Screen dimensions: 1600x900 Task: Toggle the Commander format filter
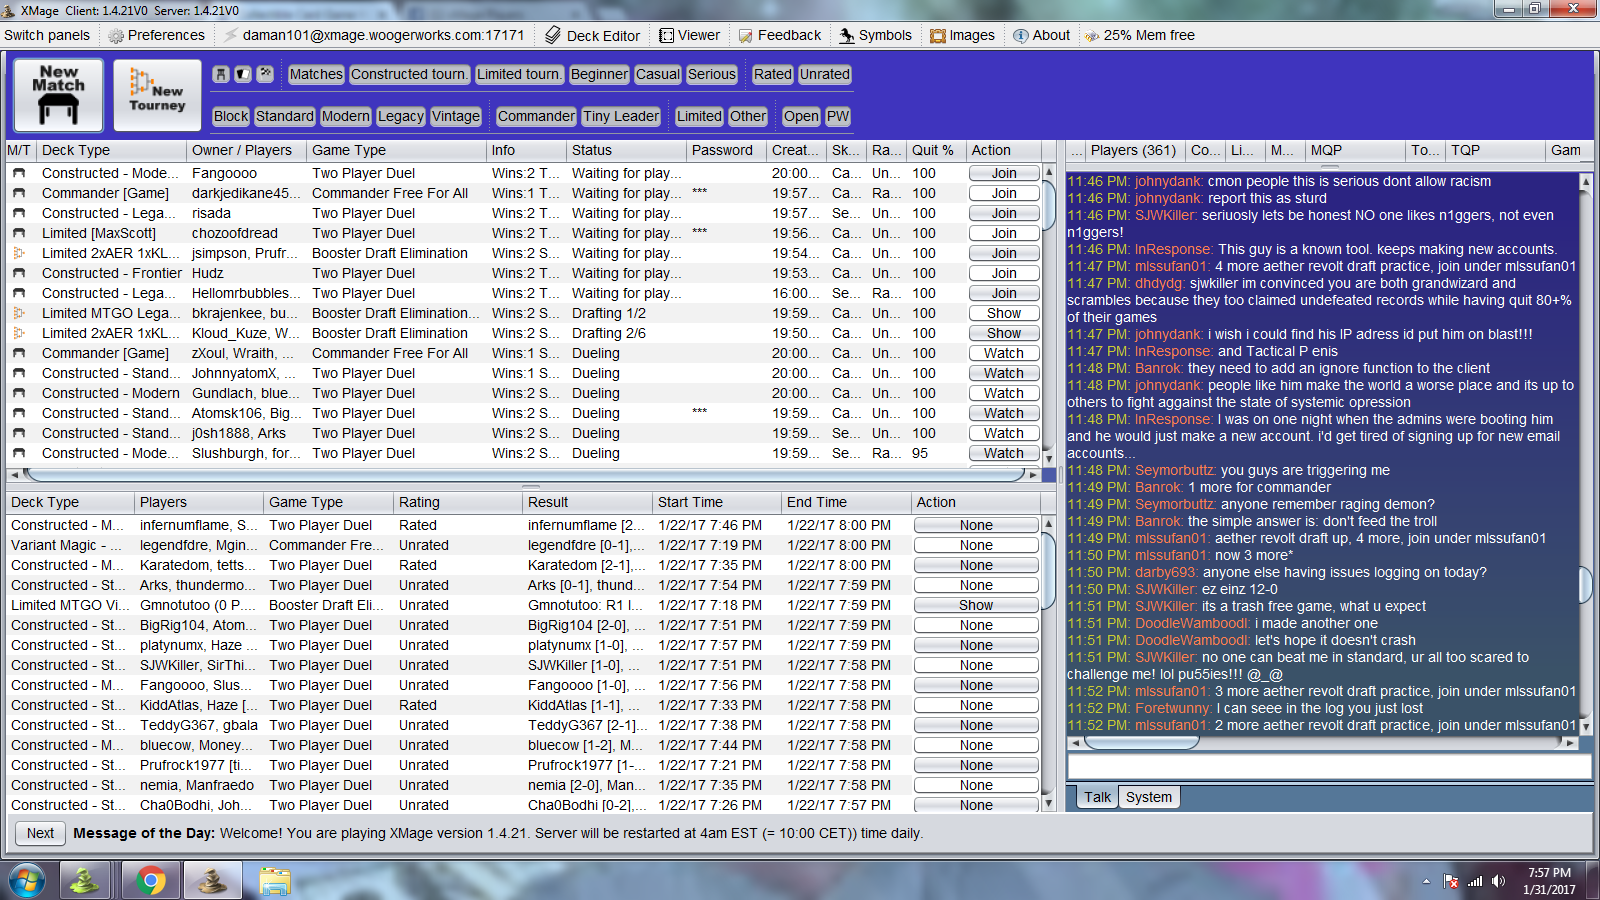pyautogui.click(x=536, y=116)
